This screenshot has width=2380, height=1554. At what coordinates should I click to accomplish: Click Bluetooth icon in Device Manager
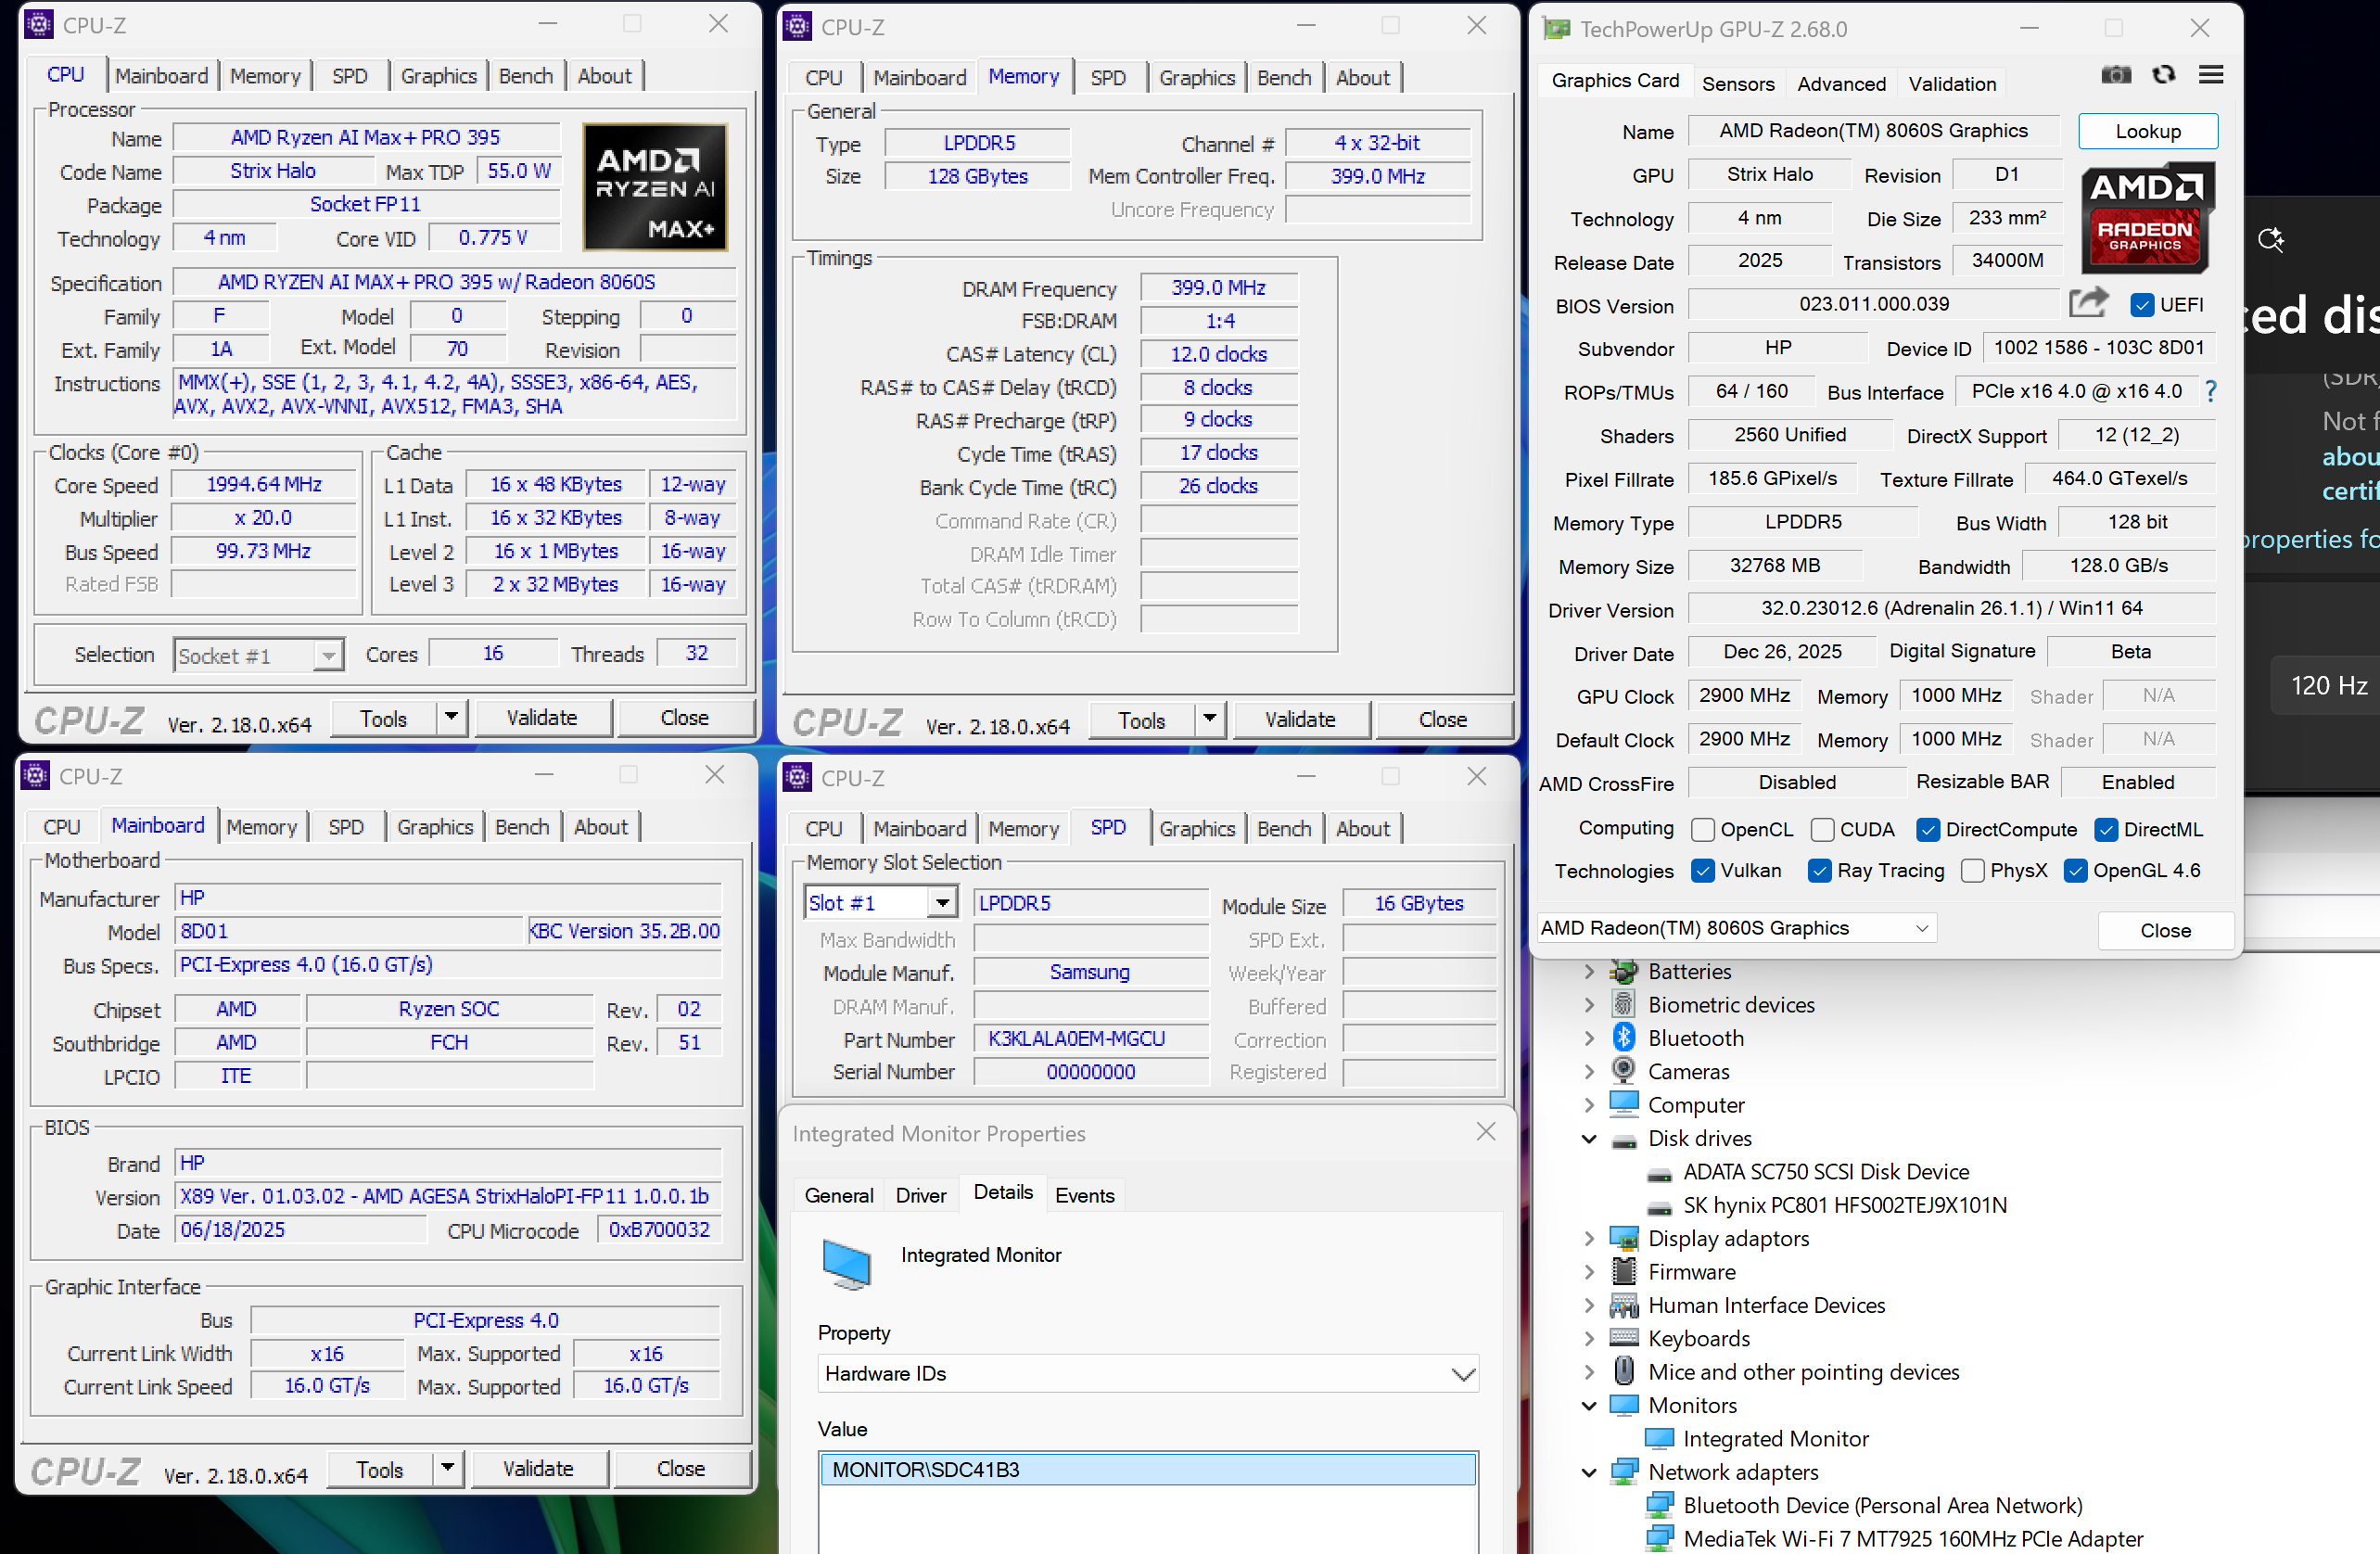point(1624,1038)
